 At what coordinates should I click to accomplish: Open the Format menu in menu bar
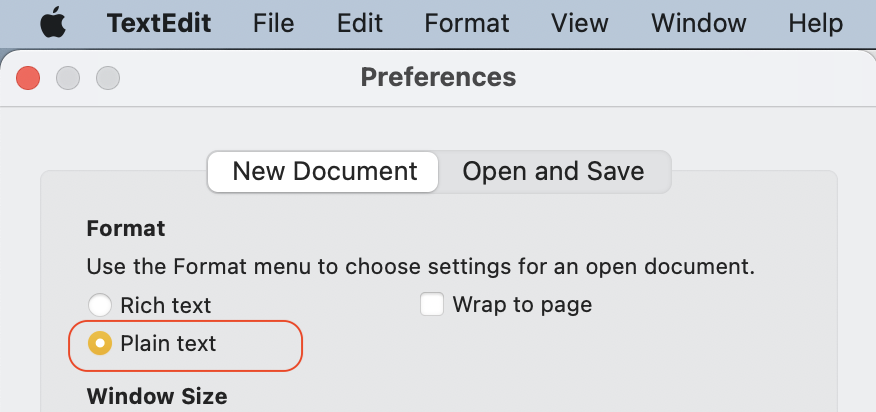point(467,23)
